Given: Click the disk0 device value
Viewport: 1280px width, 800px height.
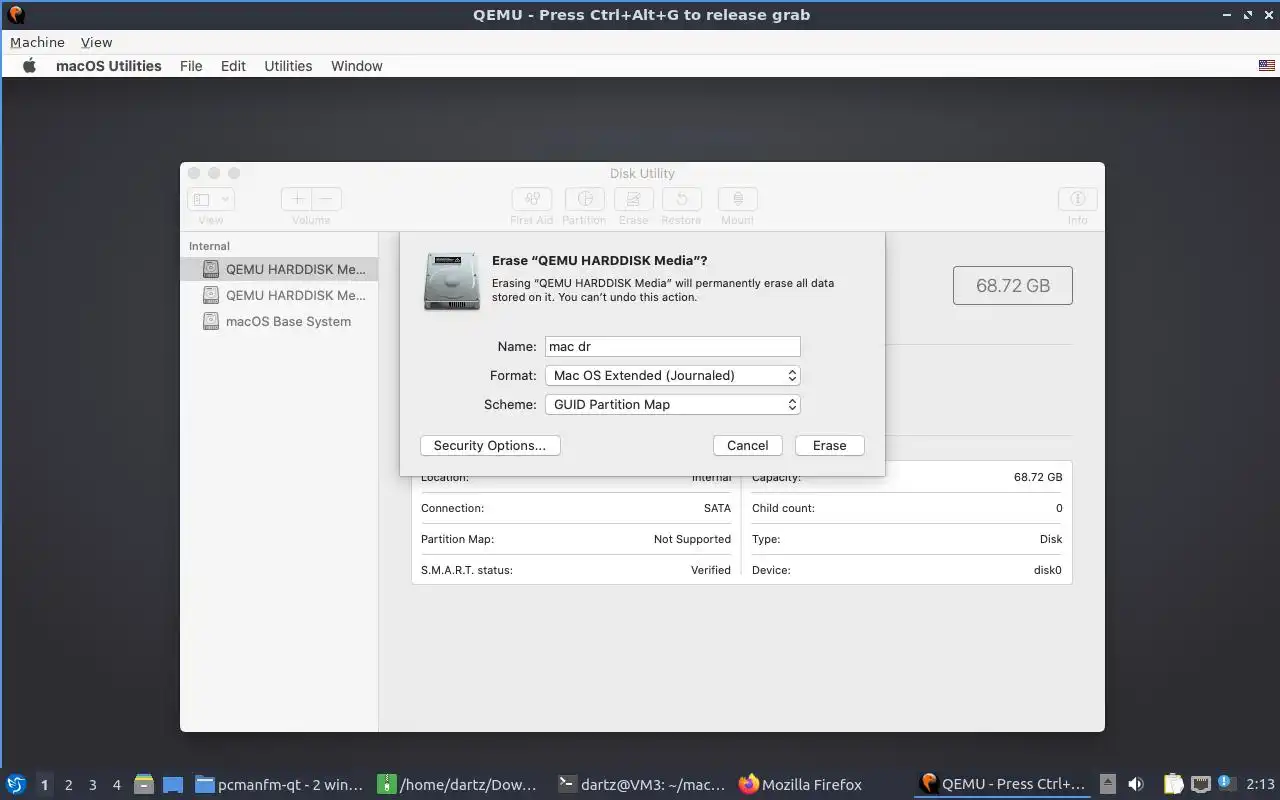Looking at the screenshot, I should click(1047, 570).
